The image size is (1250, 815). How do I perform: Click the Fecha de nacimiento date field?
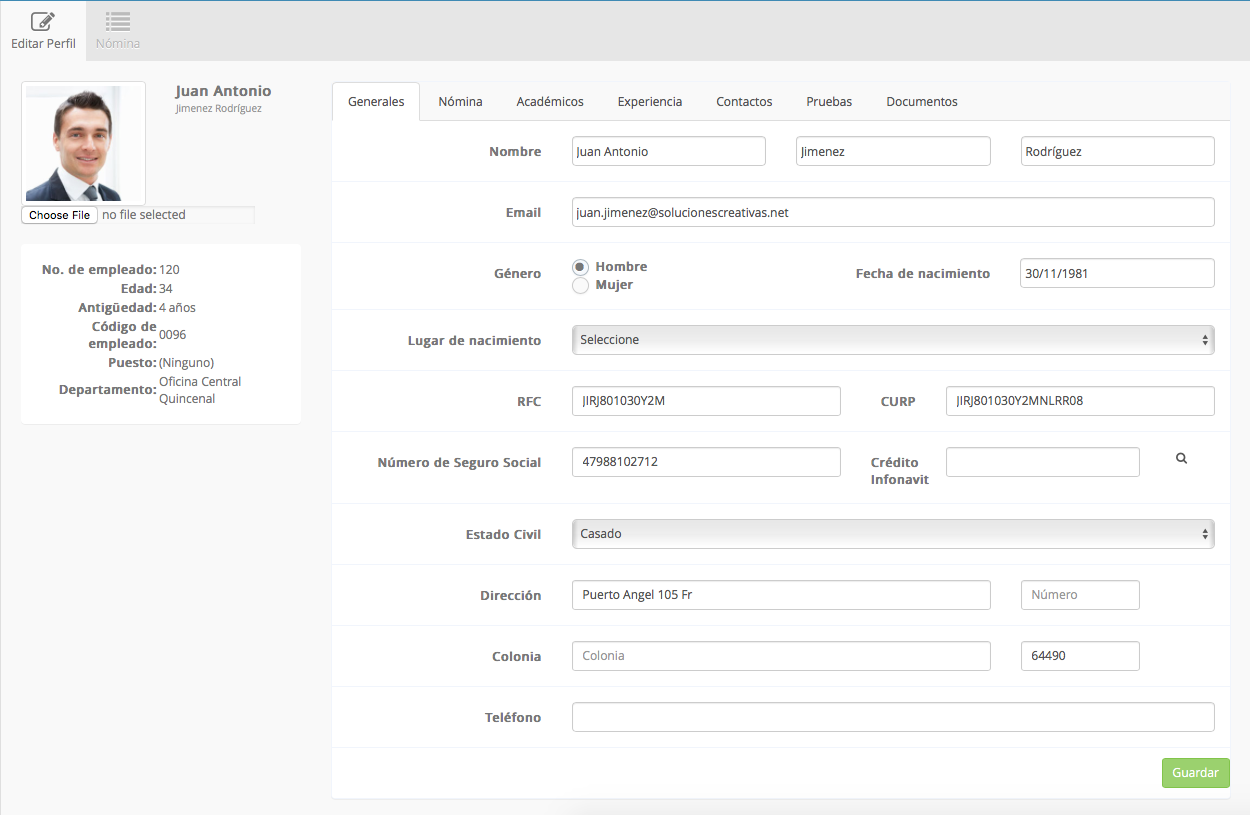(1117, 273)
